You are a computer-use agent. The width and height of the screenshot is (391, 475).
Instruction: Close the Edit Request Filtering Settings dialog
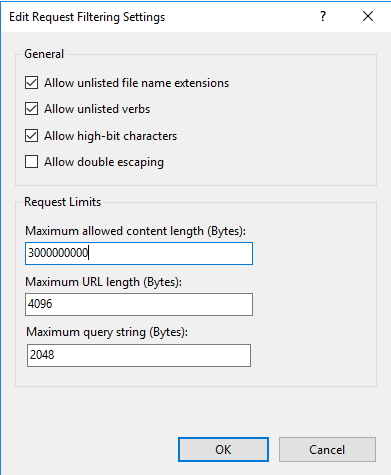pos(368,16)
